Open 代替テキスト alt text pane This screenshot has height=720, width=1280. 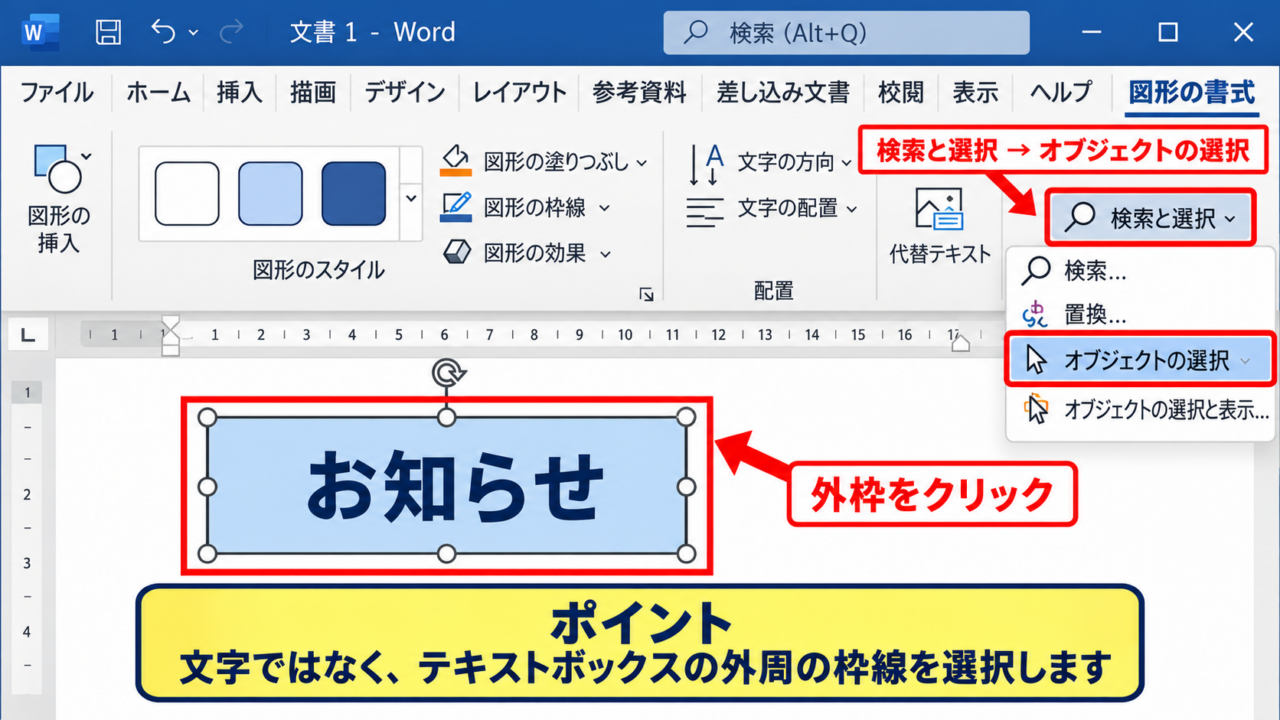(940, 226)
